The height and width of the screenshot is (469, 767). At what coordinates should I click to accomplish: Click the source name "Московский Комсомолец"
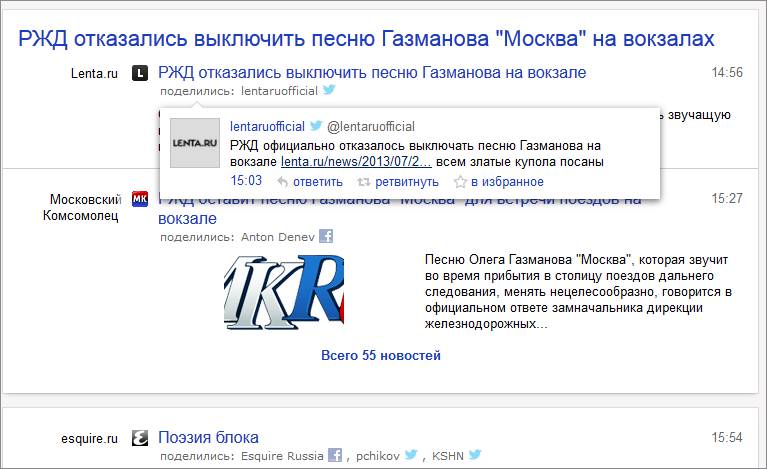coord(82,207)
